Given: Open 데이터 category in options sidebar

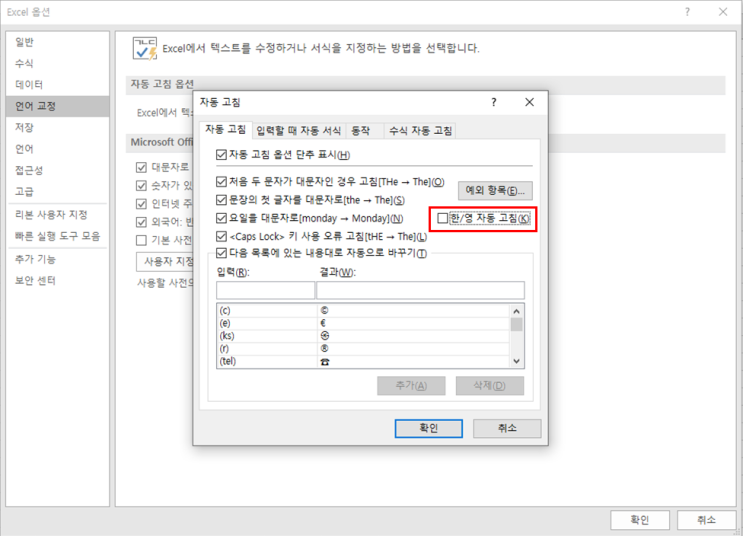Looking at the screenshot, I should [57, 84].
